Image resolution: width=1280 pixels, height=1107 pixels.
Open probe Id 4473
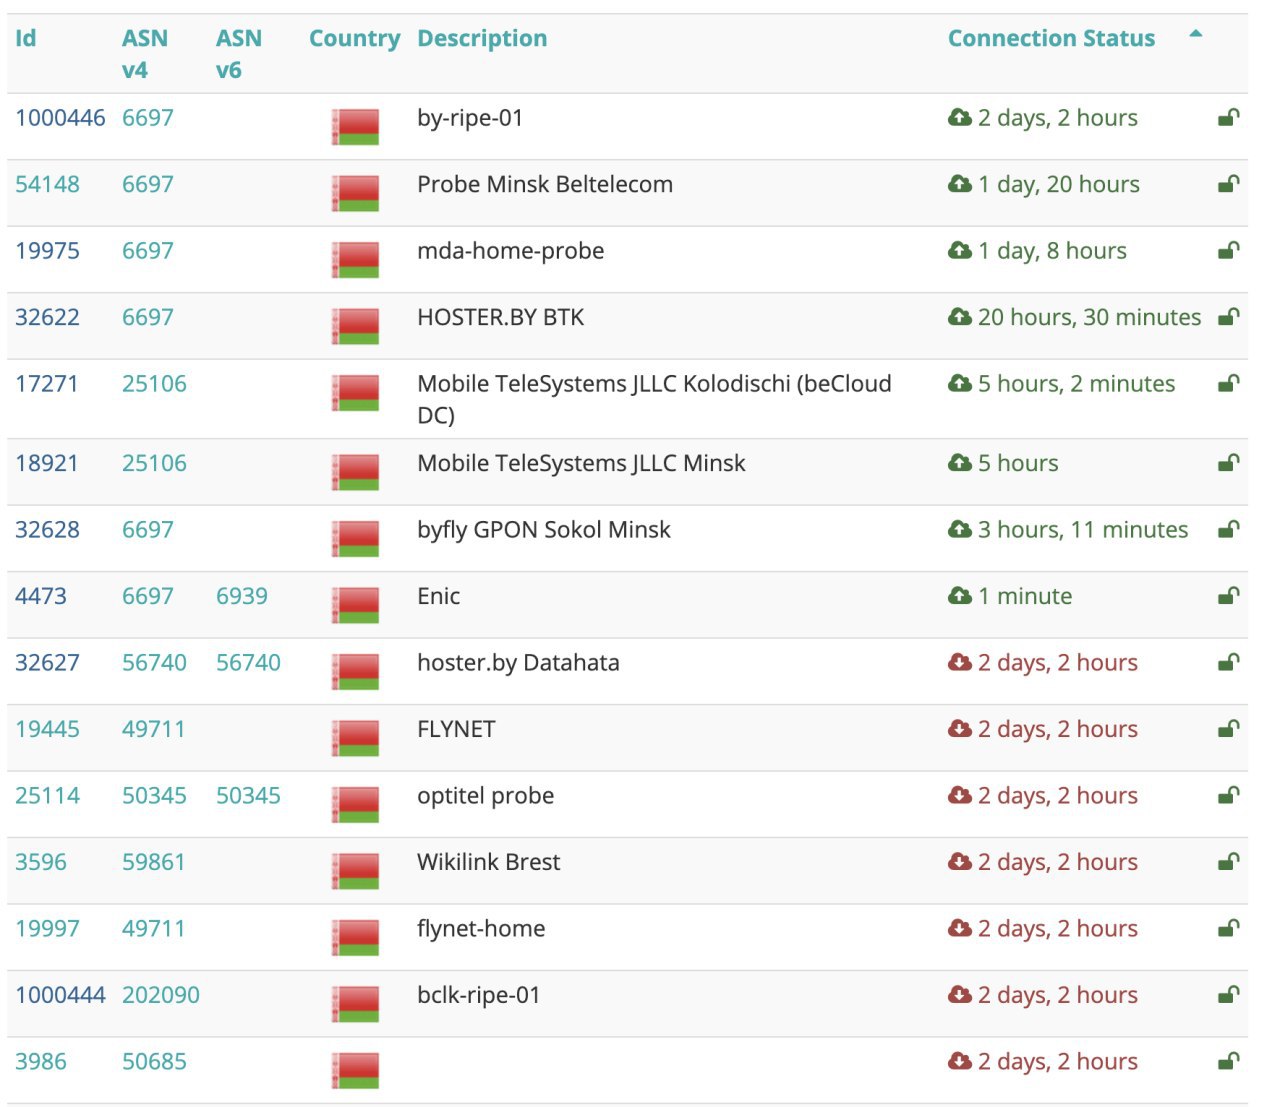point(41,596)
